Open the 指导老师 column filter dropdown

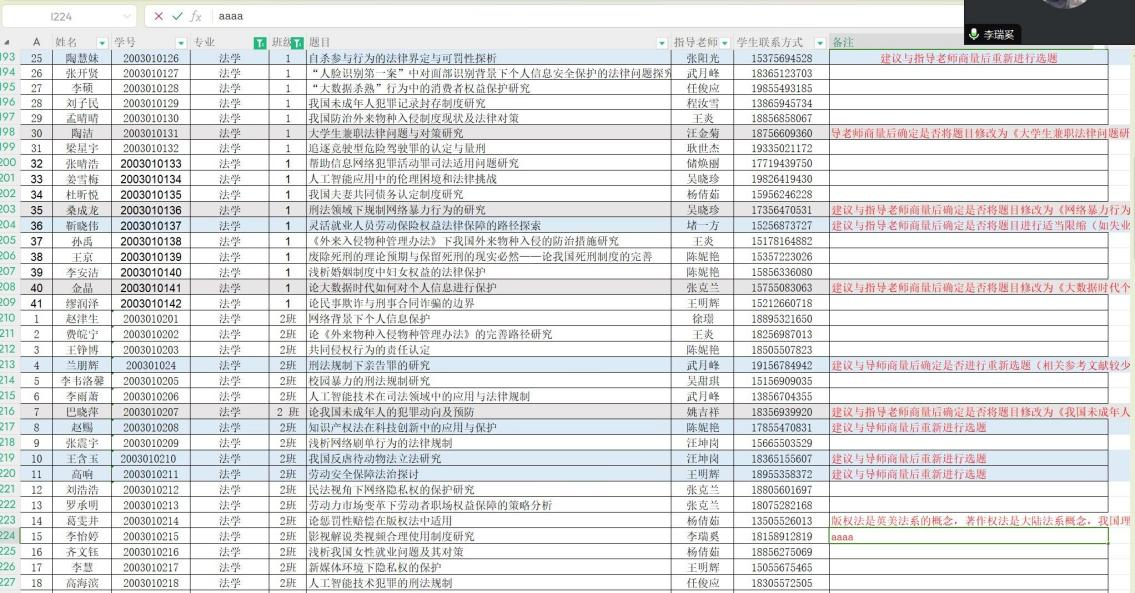click(725, 43)
